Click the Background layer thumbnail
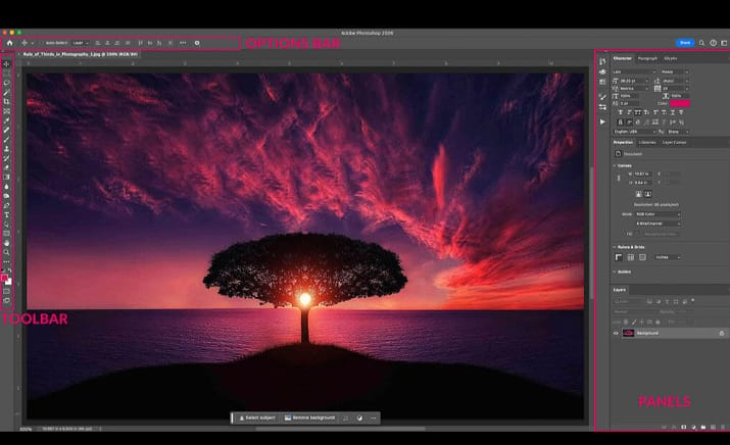Viewport: 730px width, 445px height. [x=629, y=333]
